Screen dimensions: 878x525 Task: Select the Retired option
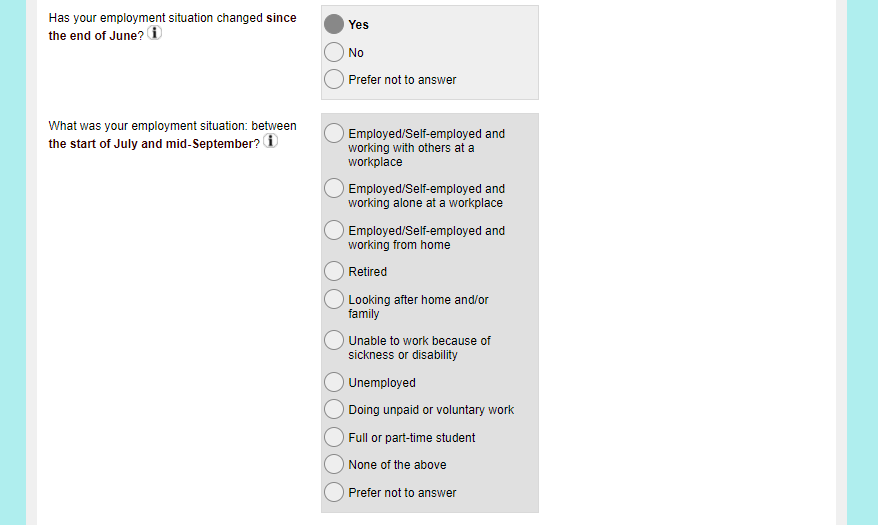[334, 271]
